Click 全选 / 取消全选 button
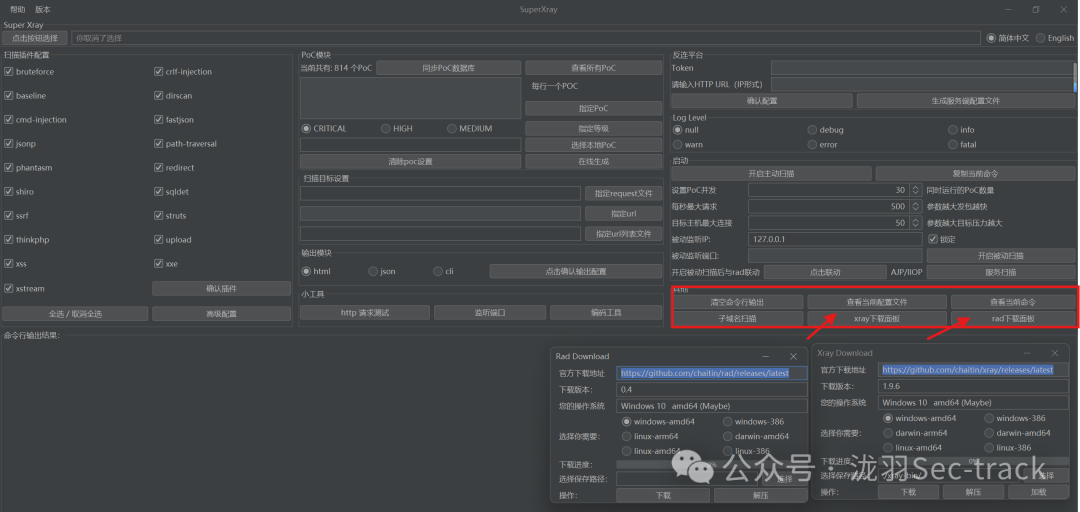Screen dimensions: 1080x512 click(75, 314)
